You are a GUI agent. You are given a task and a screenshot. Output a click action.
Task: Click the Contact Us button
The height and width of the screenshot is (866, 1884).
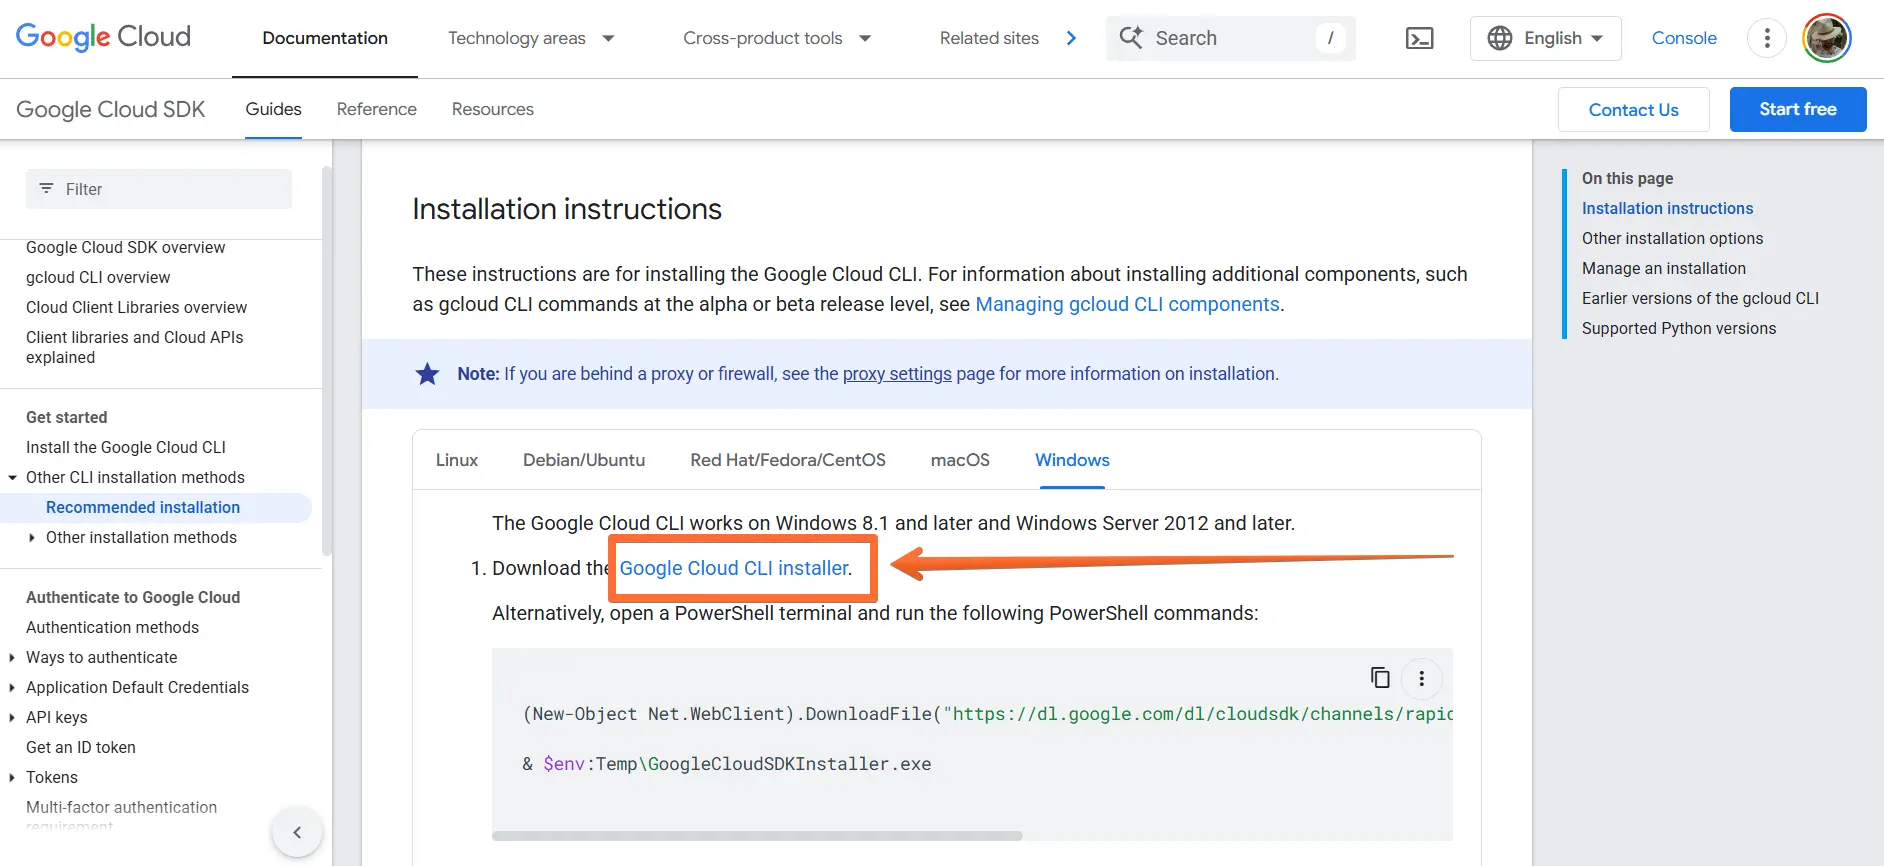[x=1633, y=109]
